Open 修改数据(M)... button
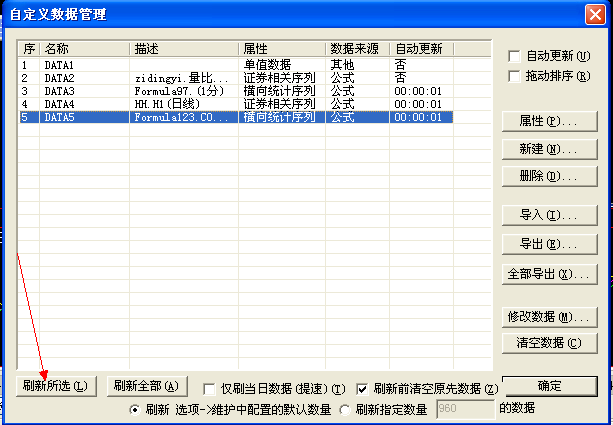Image resolution: width=613 pixels, height=425 pixels. click(550, 317)
